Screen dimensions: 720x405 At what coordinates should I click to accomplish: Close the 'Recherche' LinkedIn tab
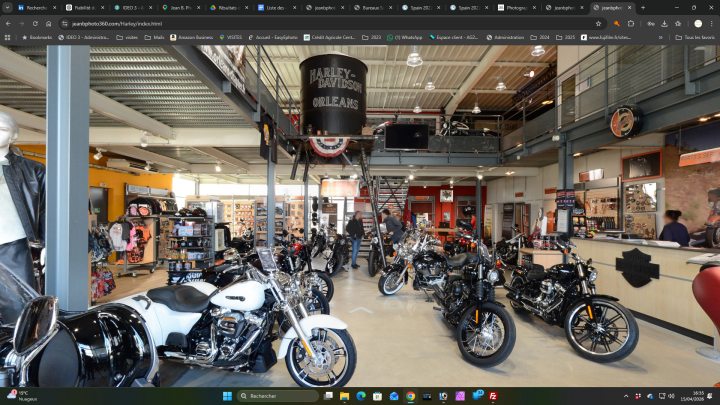(x=55, y=7)
